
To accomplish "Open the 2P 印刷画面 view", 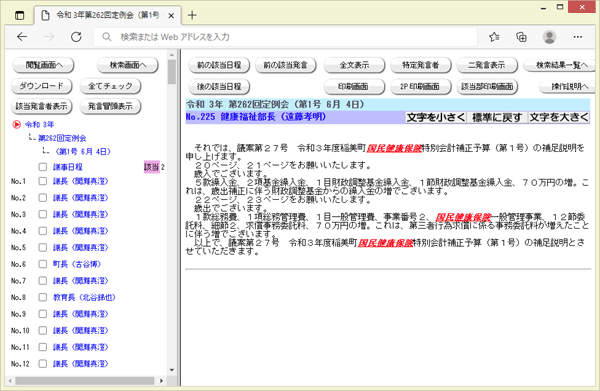I will click(x=421, y=86).
